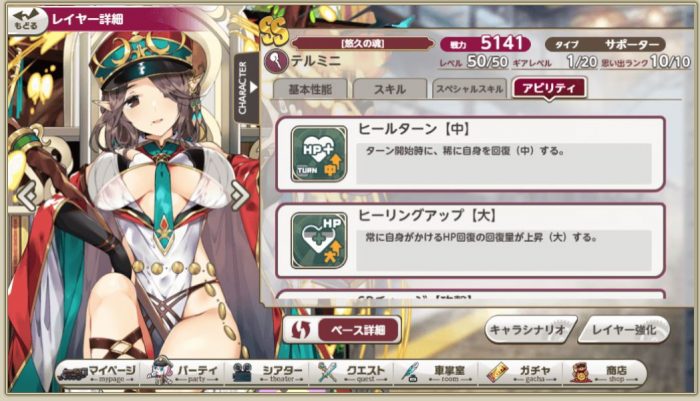Open 車掌室 room from the bottom bar
The height and width of the screenshot is (401, 700).
[436, 372]
